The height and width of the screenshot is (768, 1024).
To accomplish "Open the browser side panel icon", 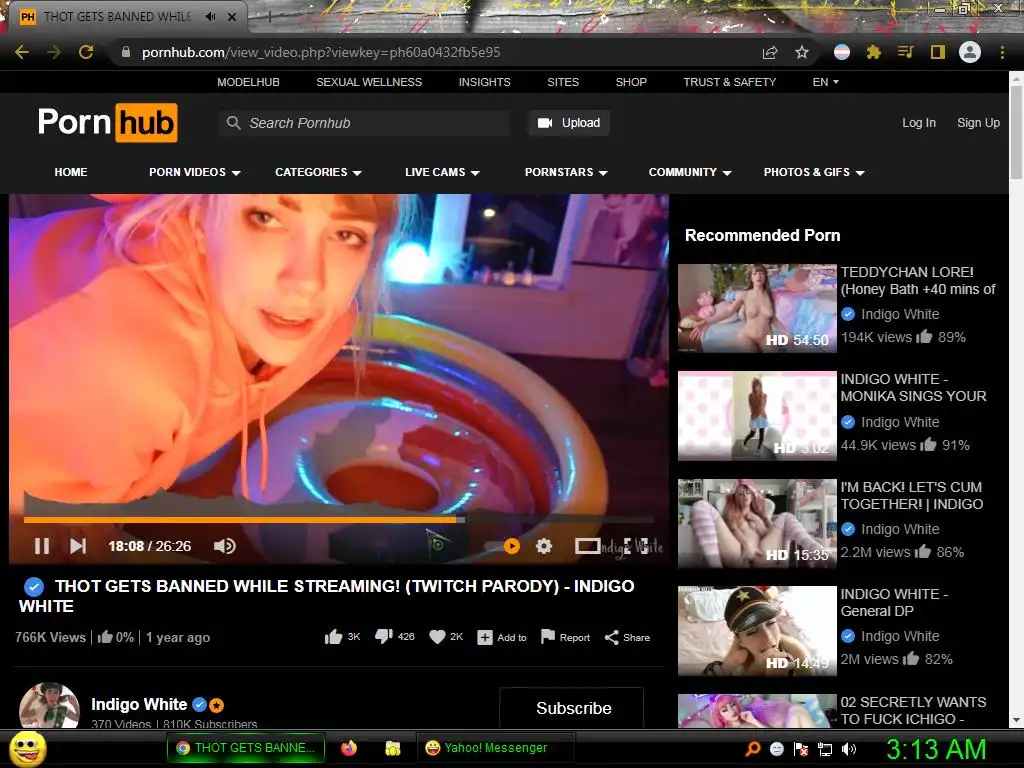I will tap(938, 52).
